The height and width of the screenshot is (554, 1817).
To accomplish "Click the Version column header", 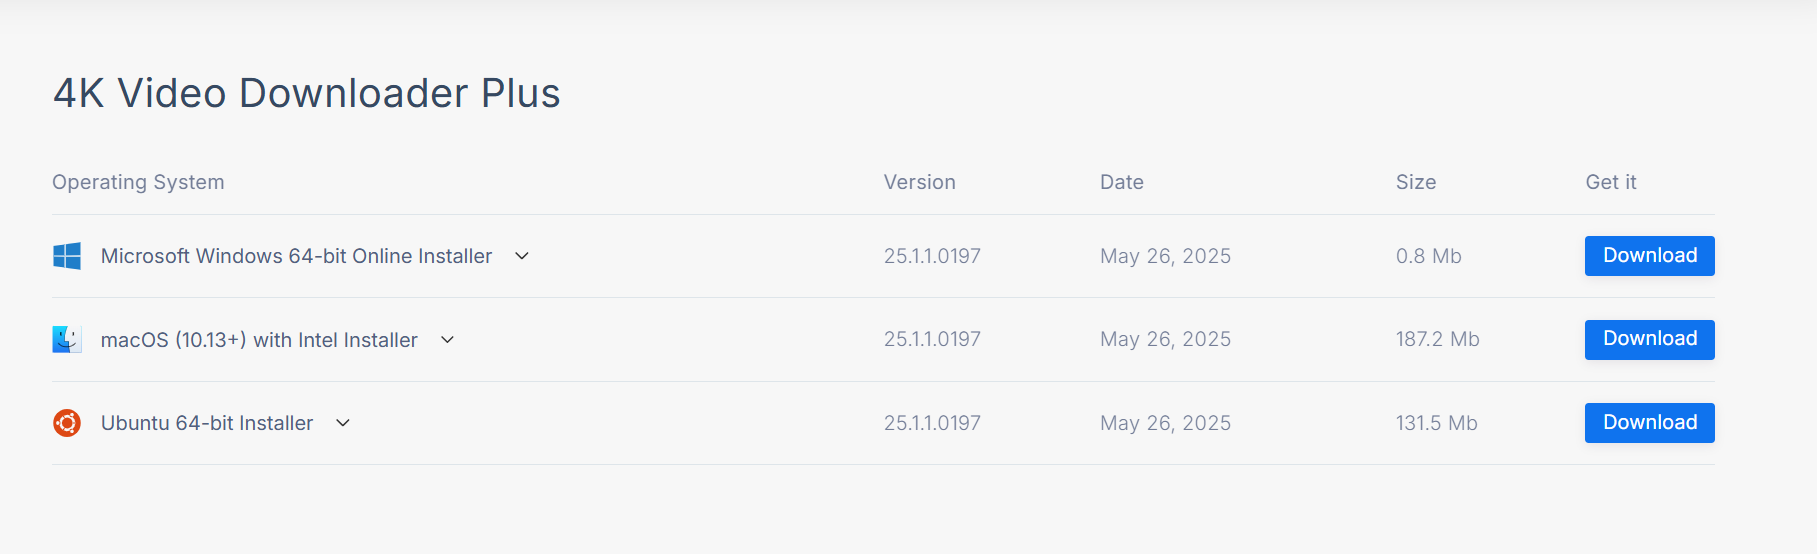I will point(919,182).
